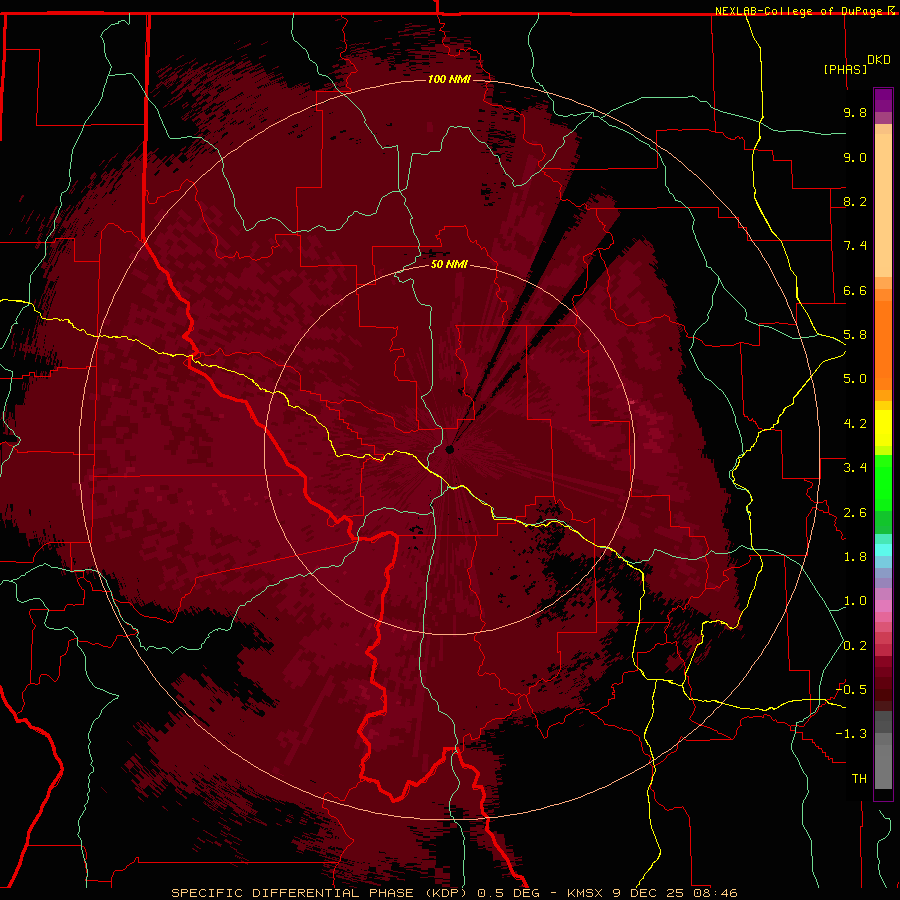Click the 2.6 value on the scale
This screenshot has width=900, height=900.
pyautogui.click(x=855, y=513)
